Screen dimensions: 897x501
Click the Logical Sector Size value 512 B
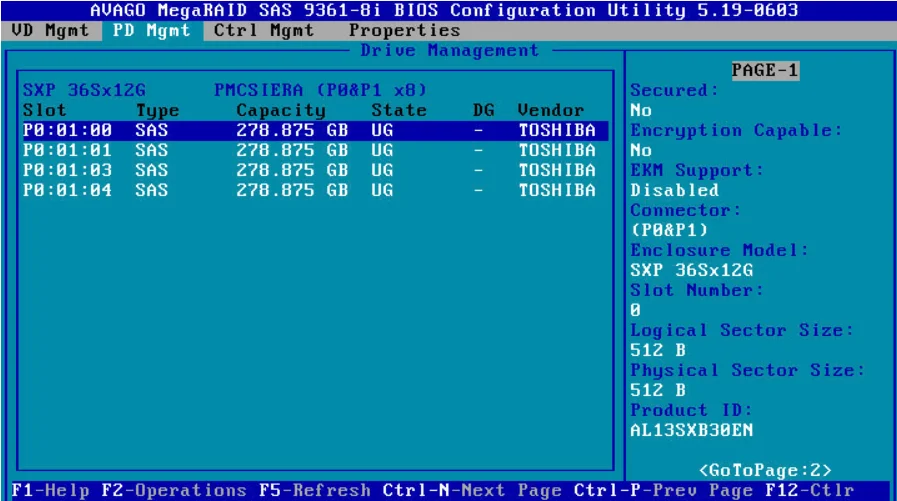tap(658, 350)
